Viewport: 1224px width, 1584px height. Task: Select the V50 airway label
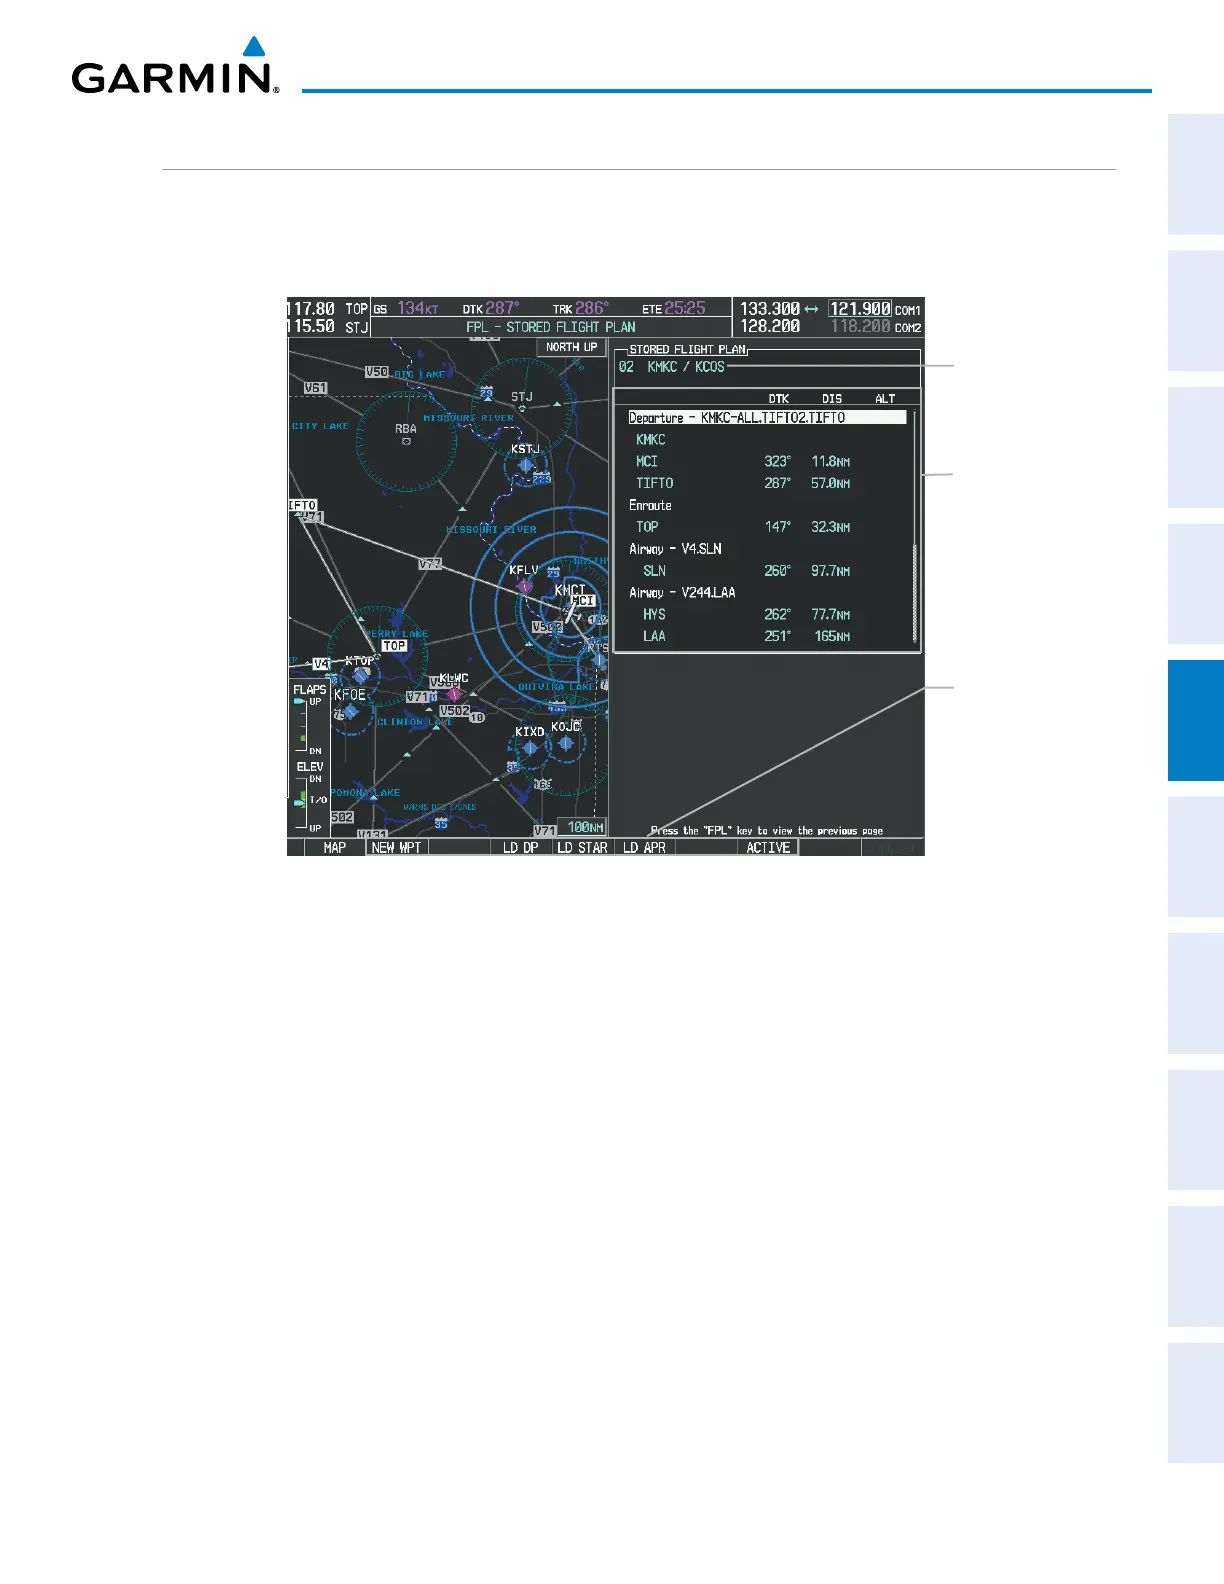(x=376, y=372)
